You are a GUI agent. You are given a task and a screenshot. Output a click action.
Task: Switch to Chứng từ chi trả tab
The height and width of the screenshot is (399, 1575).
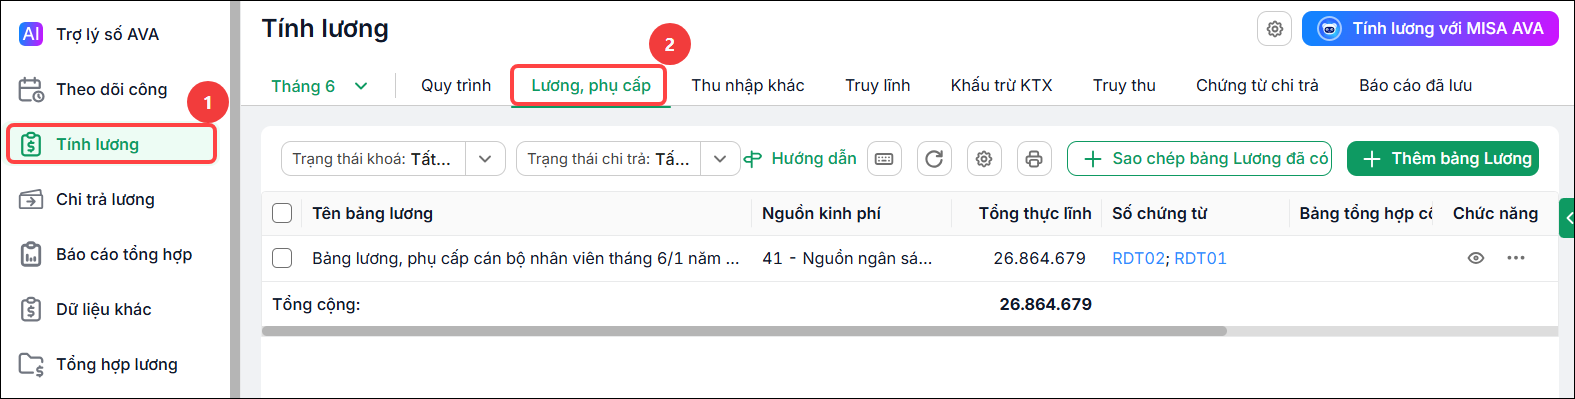coord(1257,85)
